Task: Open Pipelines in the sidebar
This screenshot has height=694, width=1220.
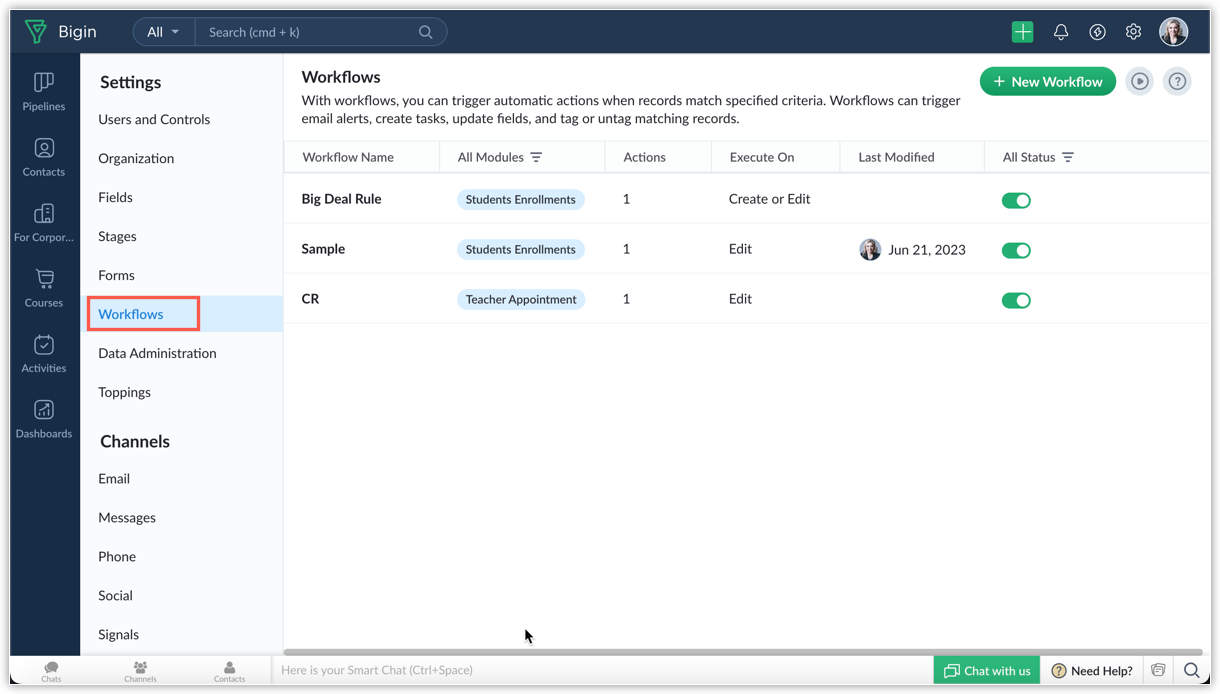Action: coord(44,91)
